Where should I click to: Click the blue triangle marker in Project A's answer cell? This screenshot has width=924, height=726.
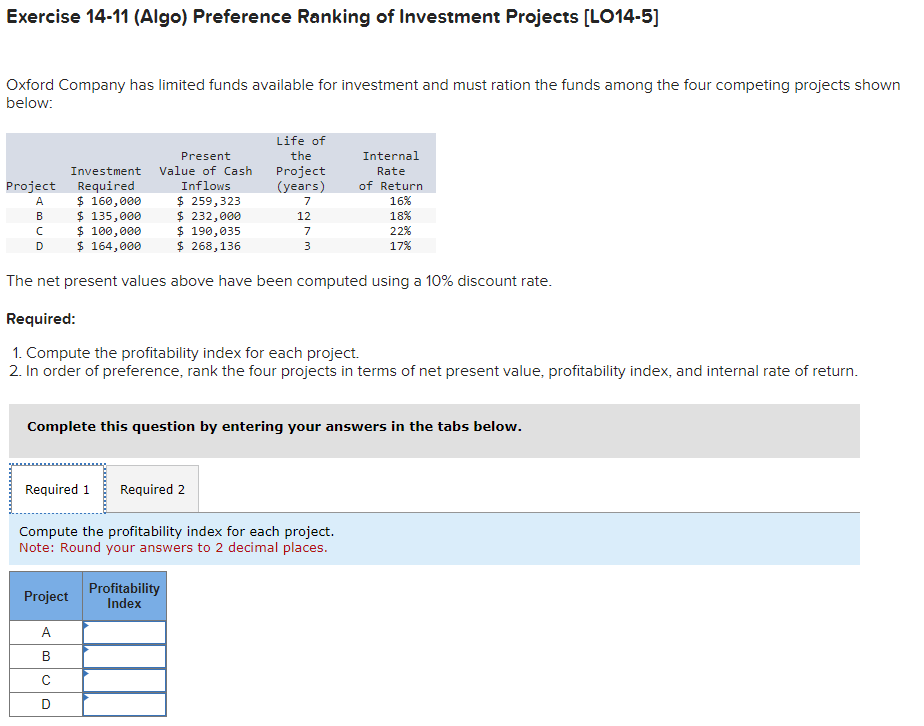coord(86,628)
